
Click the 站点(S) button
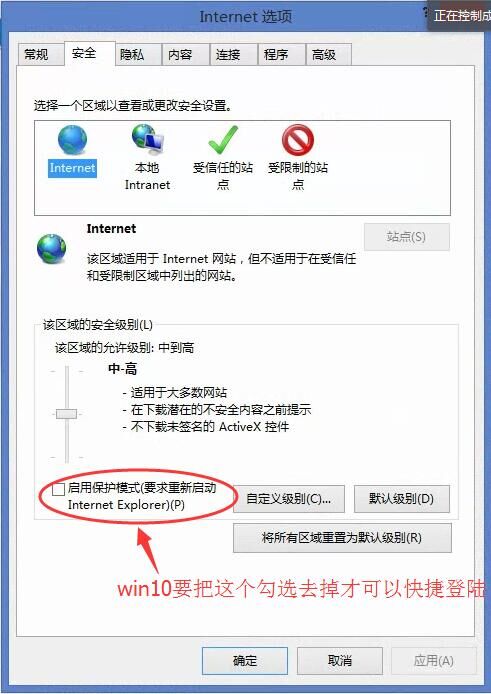(406, 237)
